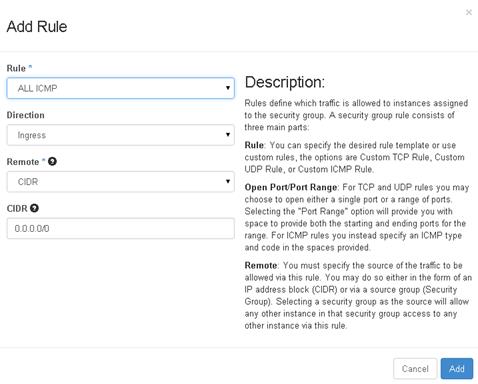Open the Remote dropdown set to CIDR
Viewport: 478px width, 384px height.
point(121,182)
